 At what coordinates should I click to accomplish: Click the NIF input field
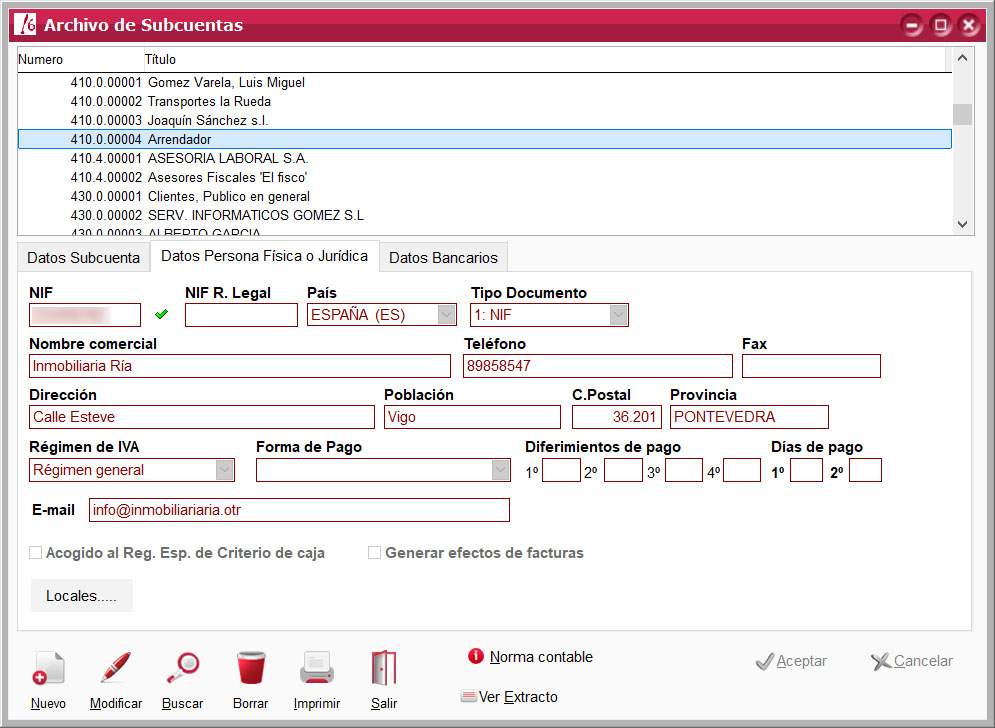tap(85, 315)
